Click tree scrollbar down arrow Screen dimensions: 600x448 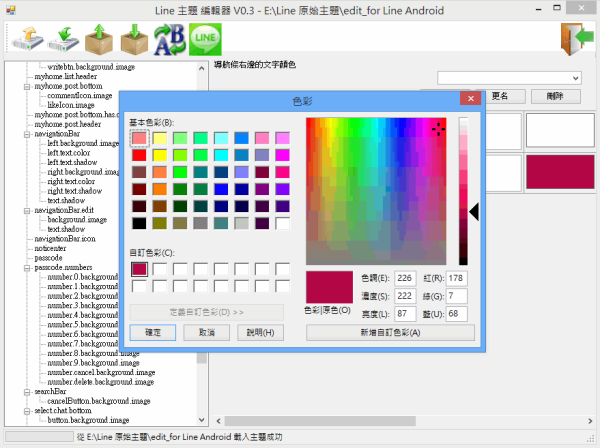[202, 420]
